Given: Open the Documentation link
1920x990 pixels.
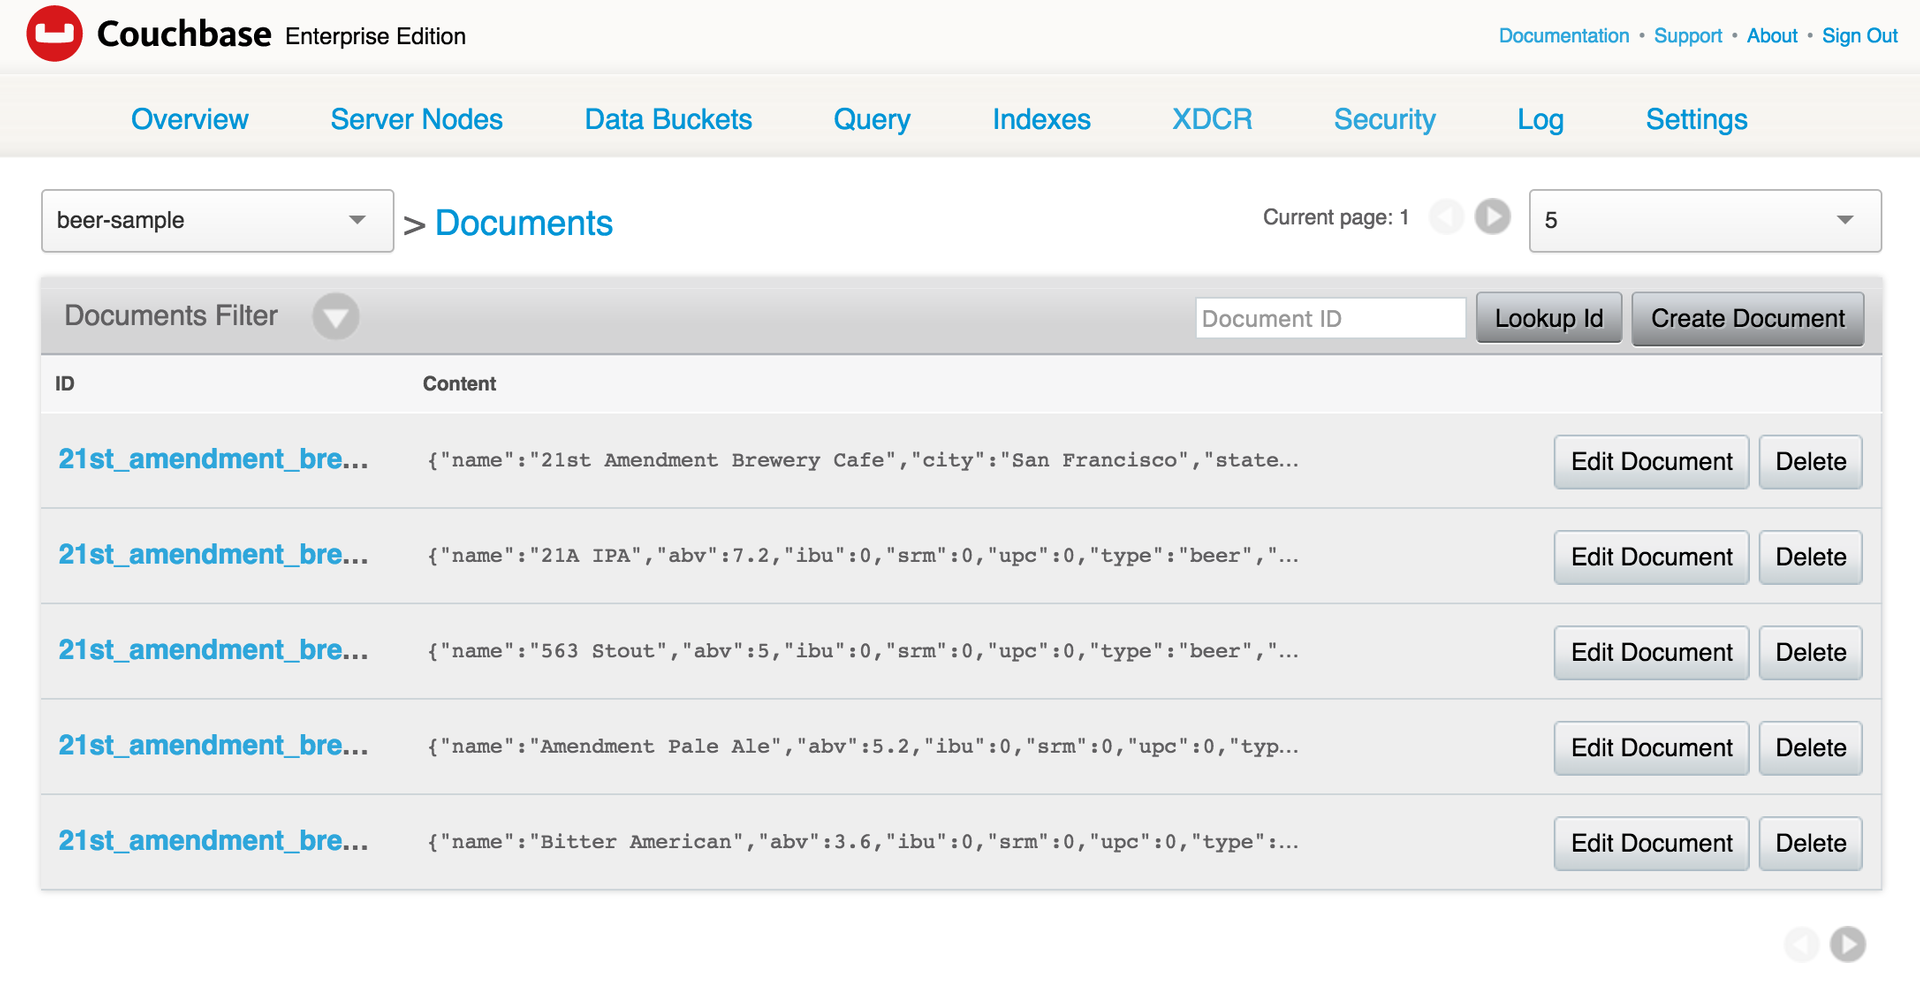Looking at the screenshot, I should [1564, 36].
